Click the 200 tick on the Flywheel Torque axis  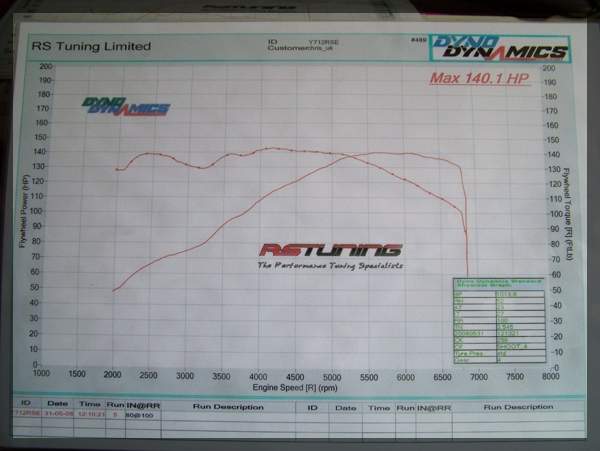pos(549,68)
